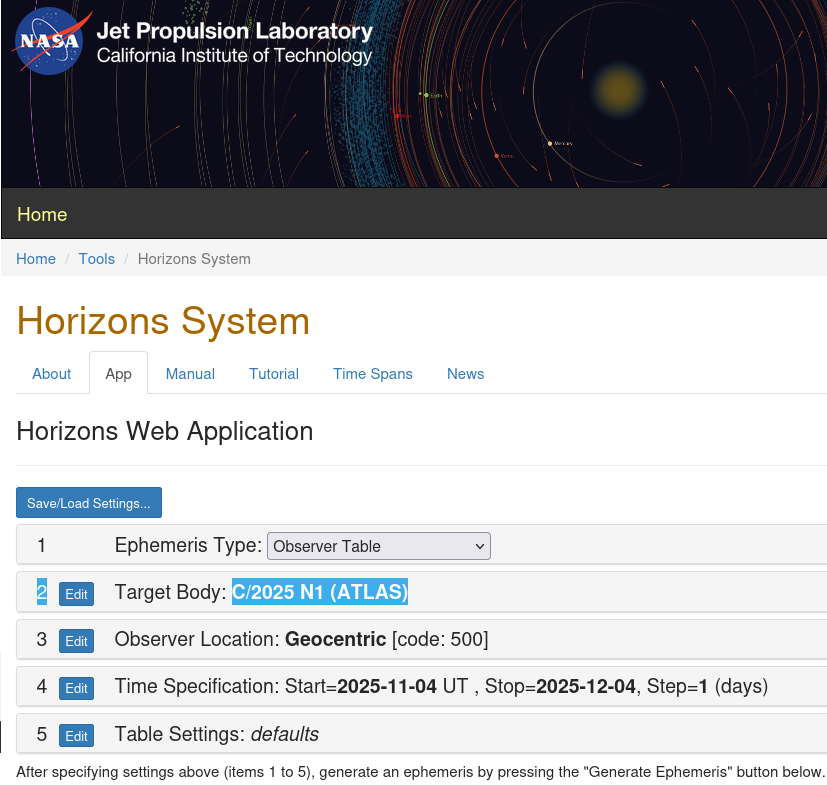Edit the Time Specification setting

pyautogui.click(x=76, y=688)
